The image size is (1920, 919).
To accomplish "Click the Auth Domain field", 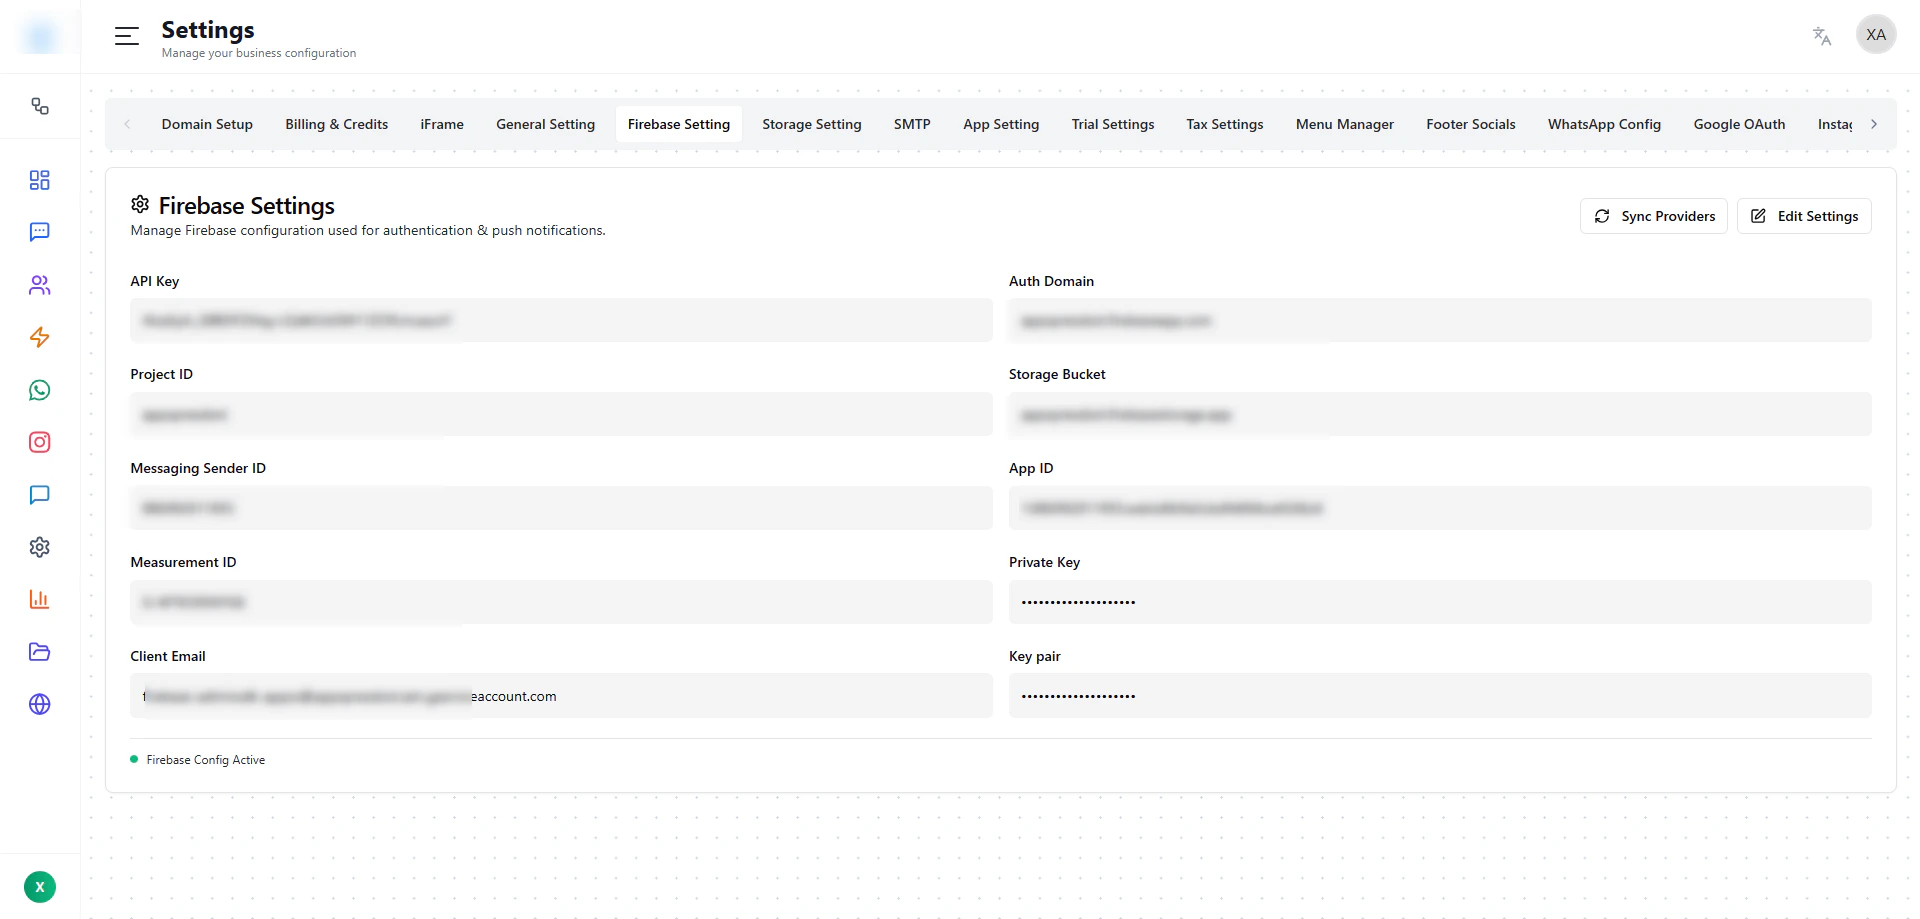I will [1440, 320].
